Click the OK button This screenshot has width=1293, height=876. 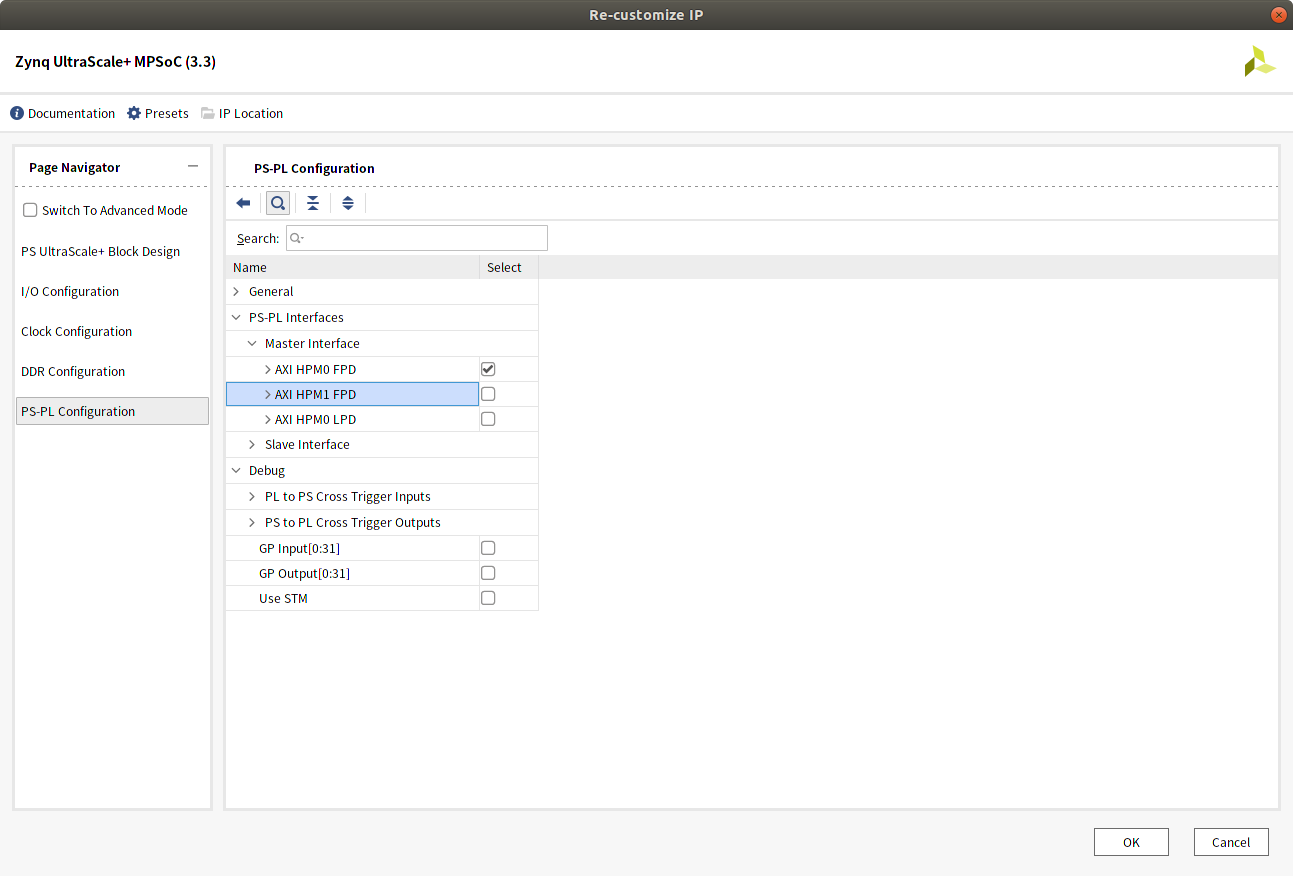(x=1131, y=842)
